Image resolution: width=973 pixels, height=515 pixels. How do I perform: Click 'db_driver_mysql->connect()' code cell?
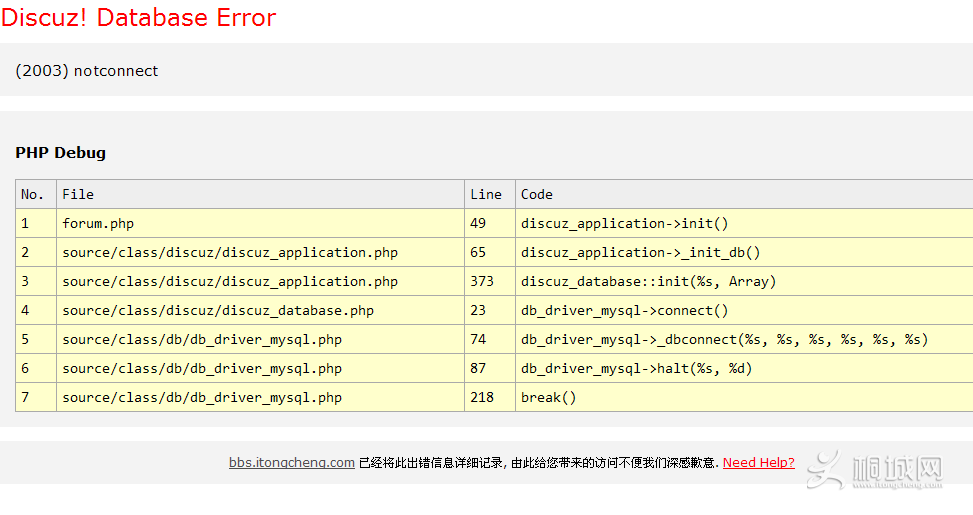(745, 310)
